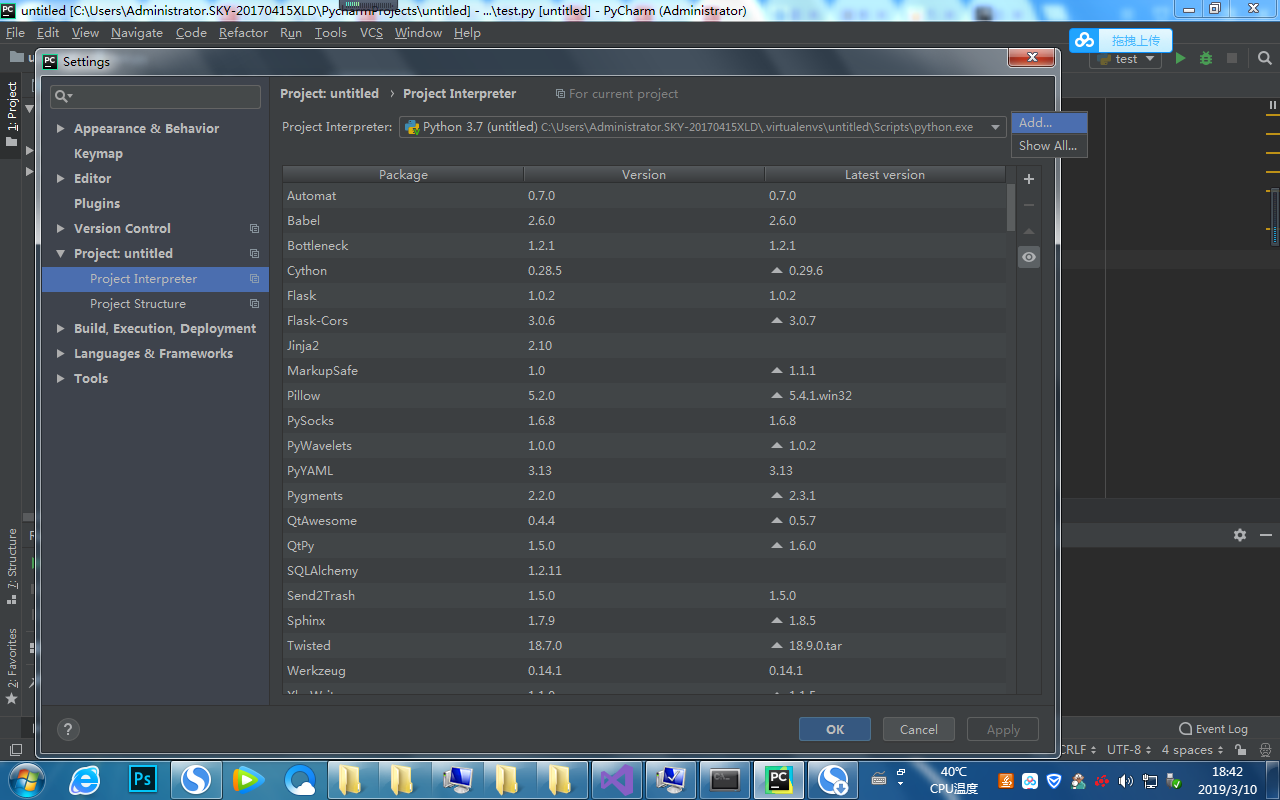Install a new package with the plus icon
Screen dimensions: 1280x800
click(1028, 180)
